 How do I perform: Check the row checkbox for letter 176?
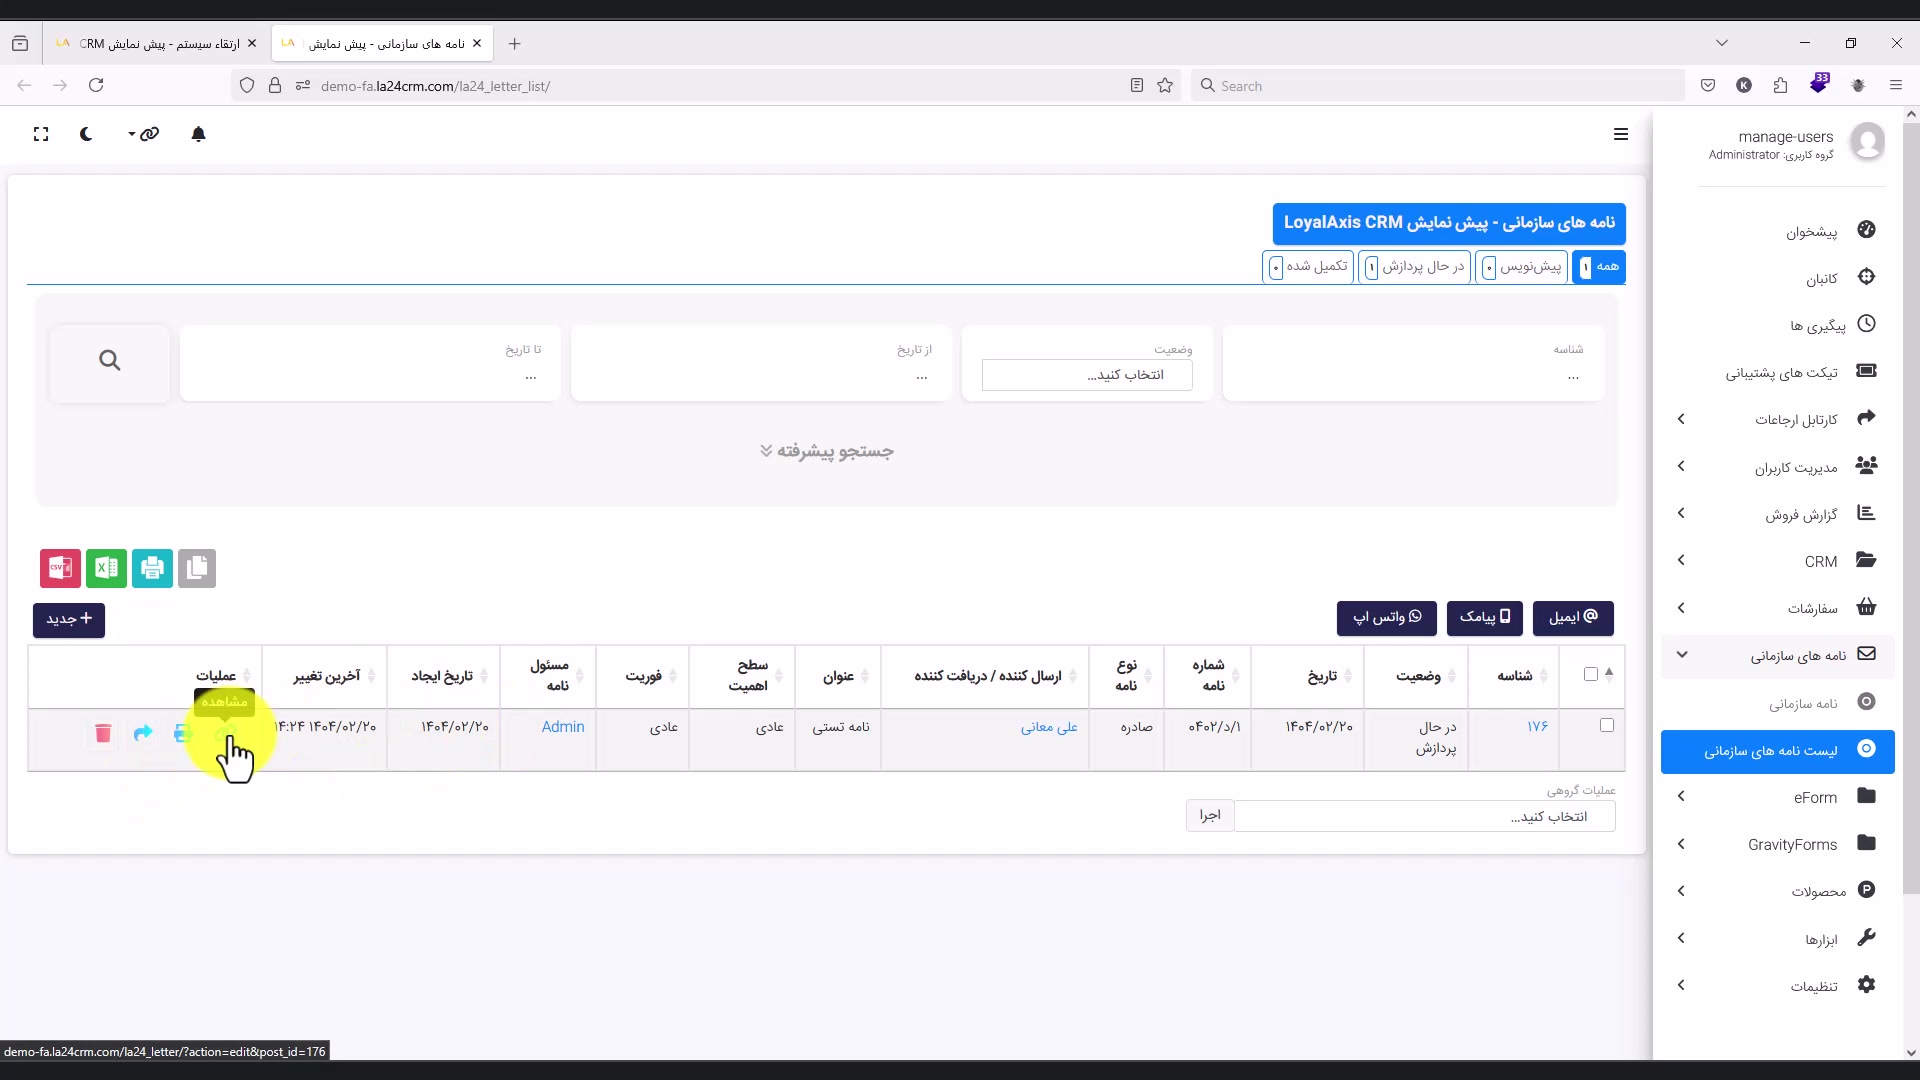click(1607, 726)
